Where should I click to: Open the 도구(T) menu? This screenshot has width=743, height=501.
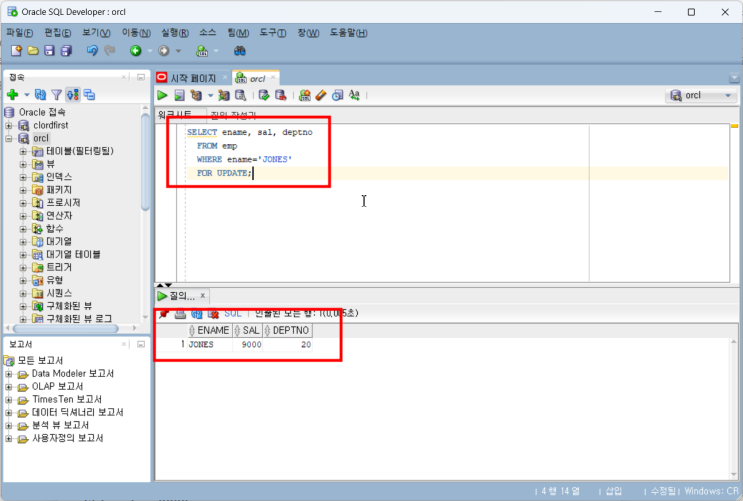272,33
